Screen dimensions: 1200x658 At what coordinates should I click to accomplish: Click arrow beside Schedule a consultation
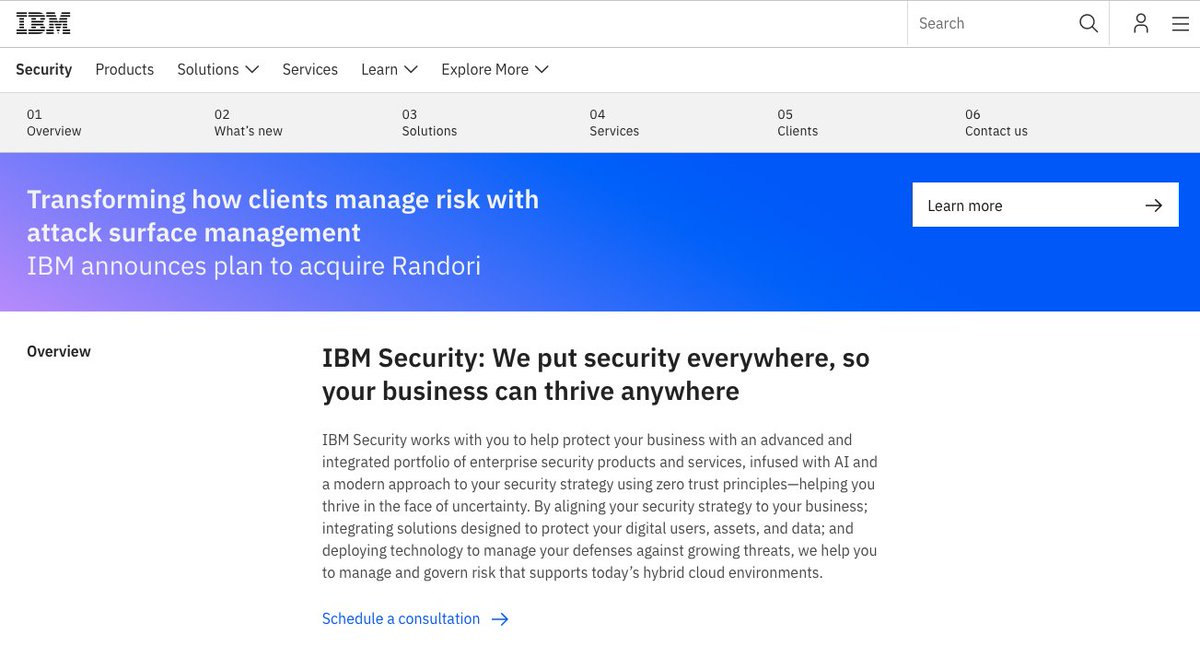tap(500, 619)
